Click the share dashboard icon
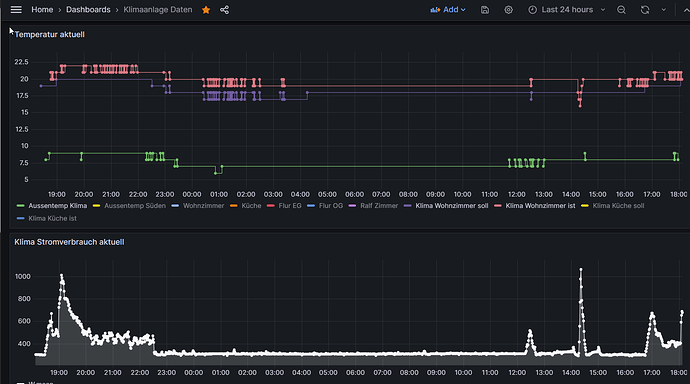690x384 pixels. pyautogui.click(x=224, y=10)
